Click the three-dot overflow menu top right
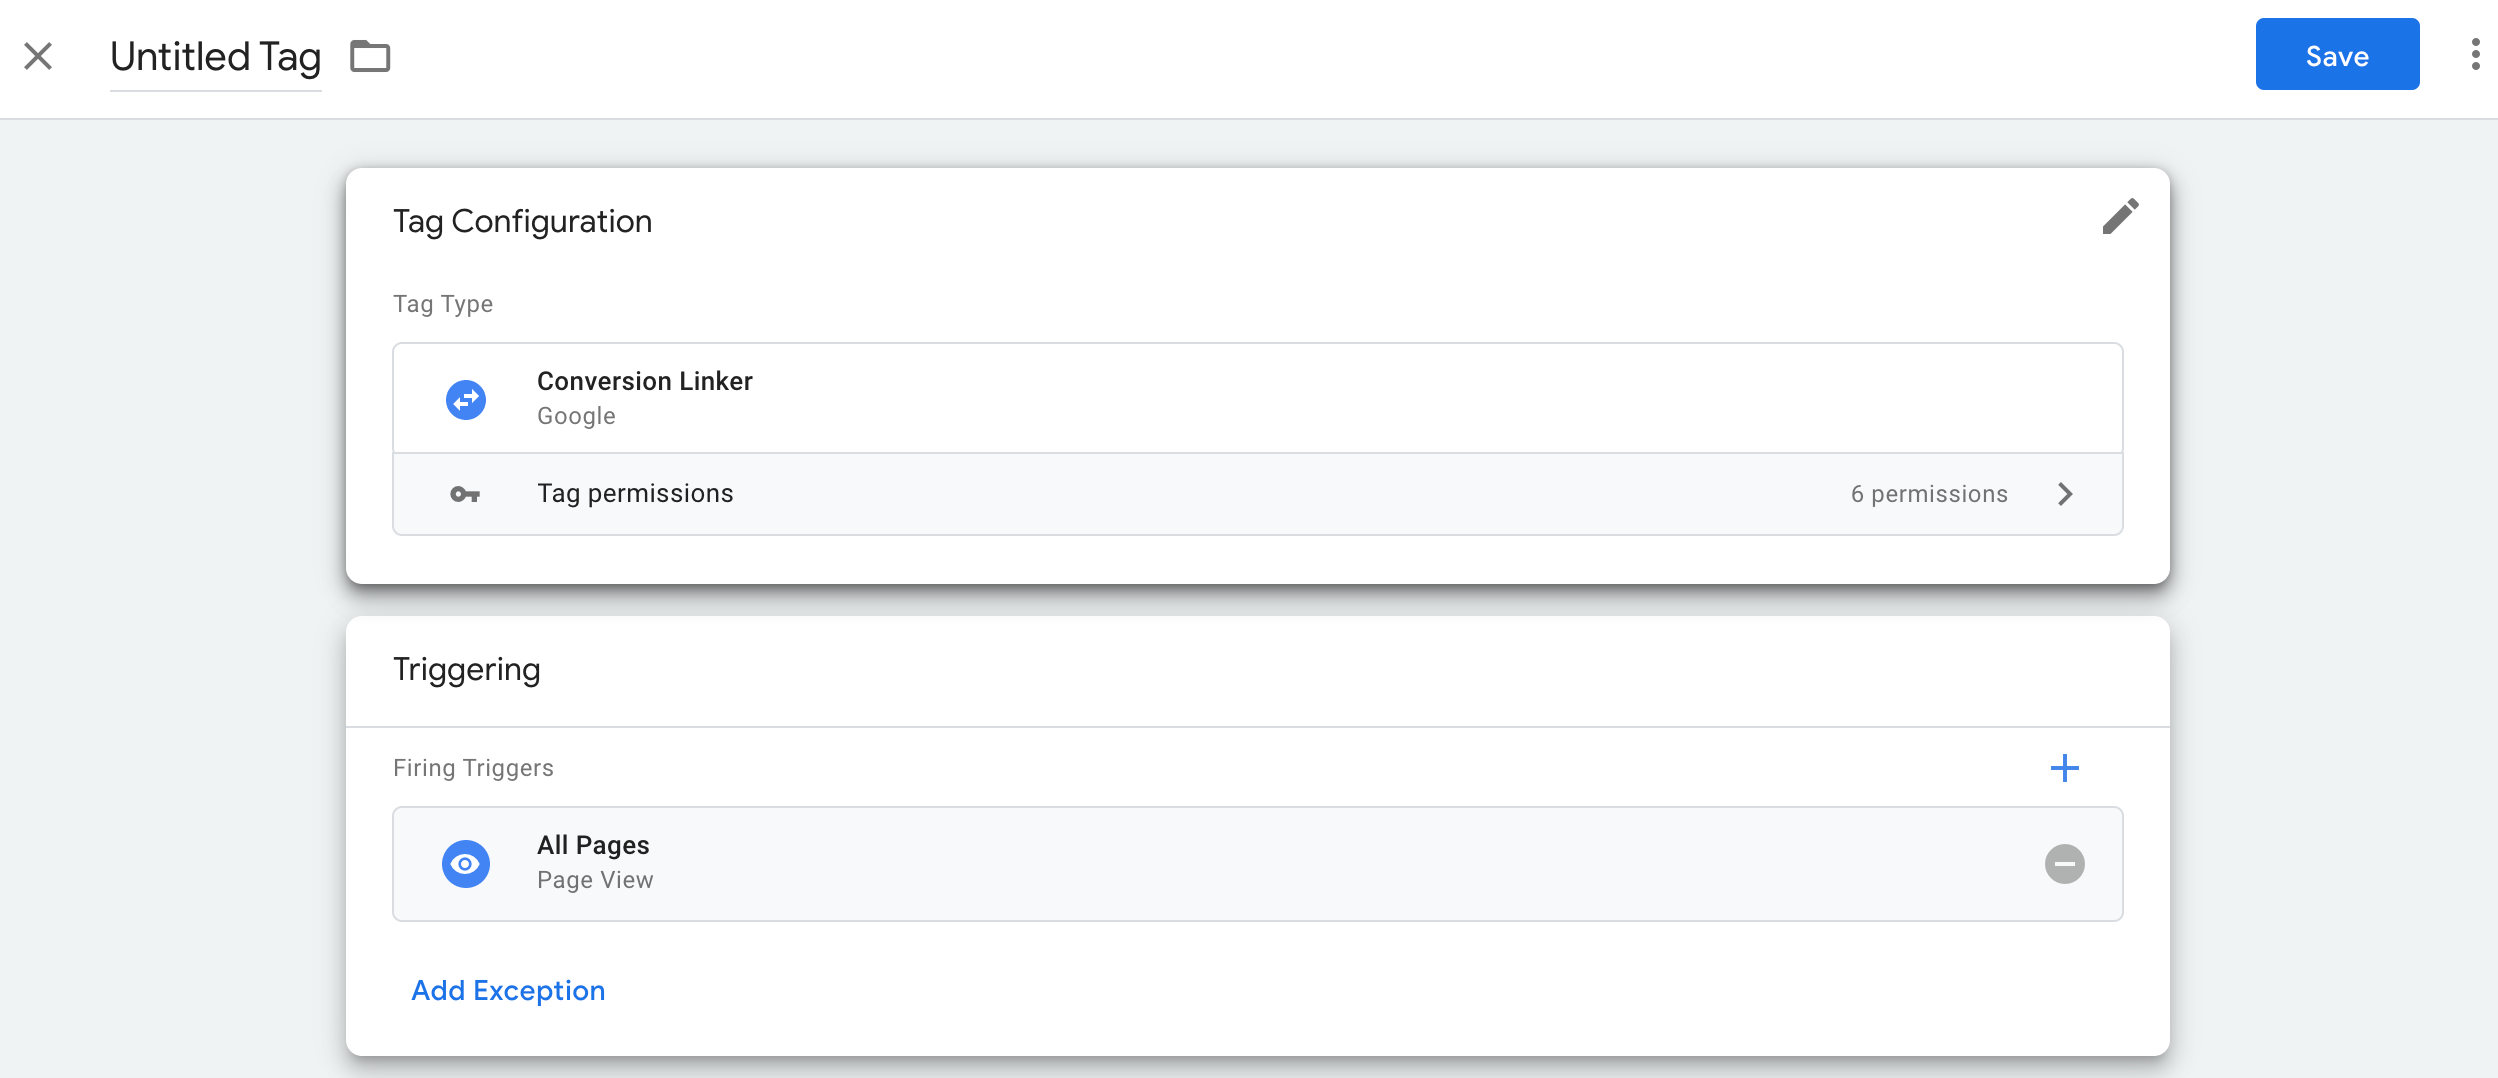 2476,54
